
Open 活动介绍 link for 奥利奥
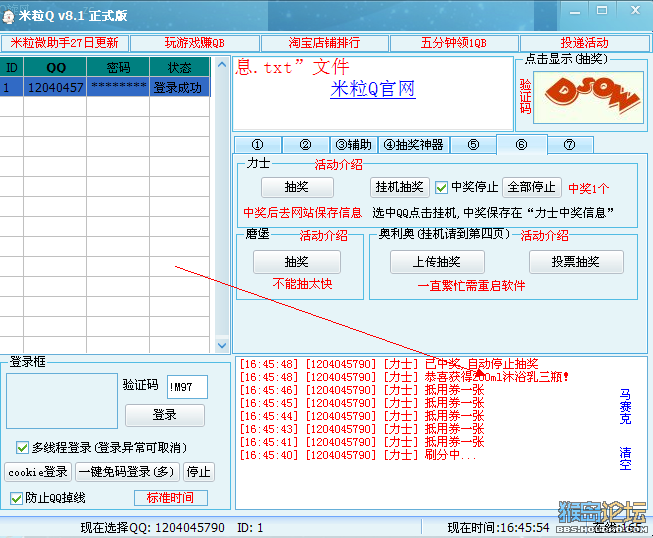tap(544, 236)
